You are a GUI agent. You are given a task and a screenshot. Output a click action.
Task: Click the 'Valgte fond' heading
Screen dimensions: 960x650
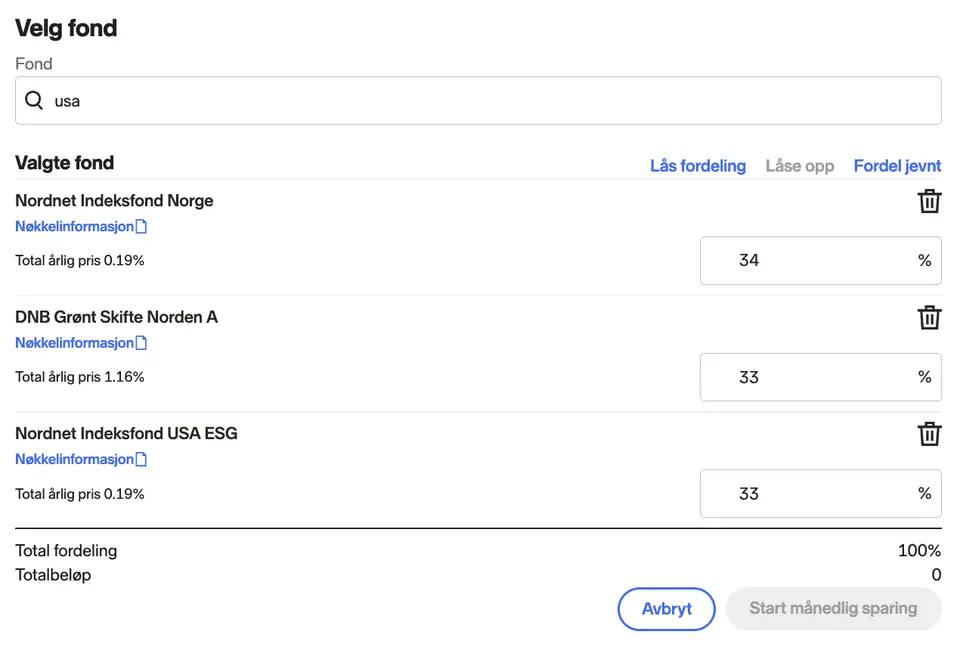[64, 163]
